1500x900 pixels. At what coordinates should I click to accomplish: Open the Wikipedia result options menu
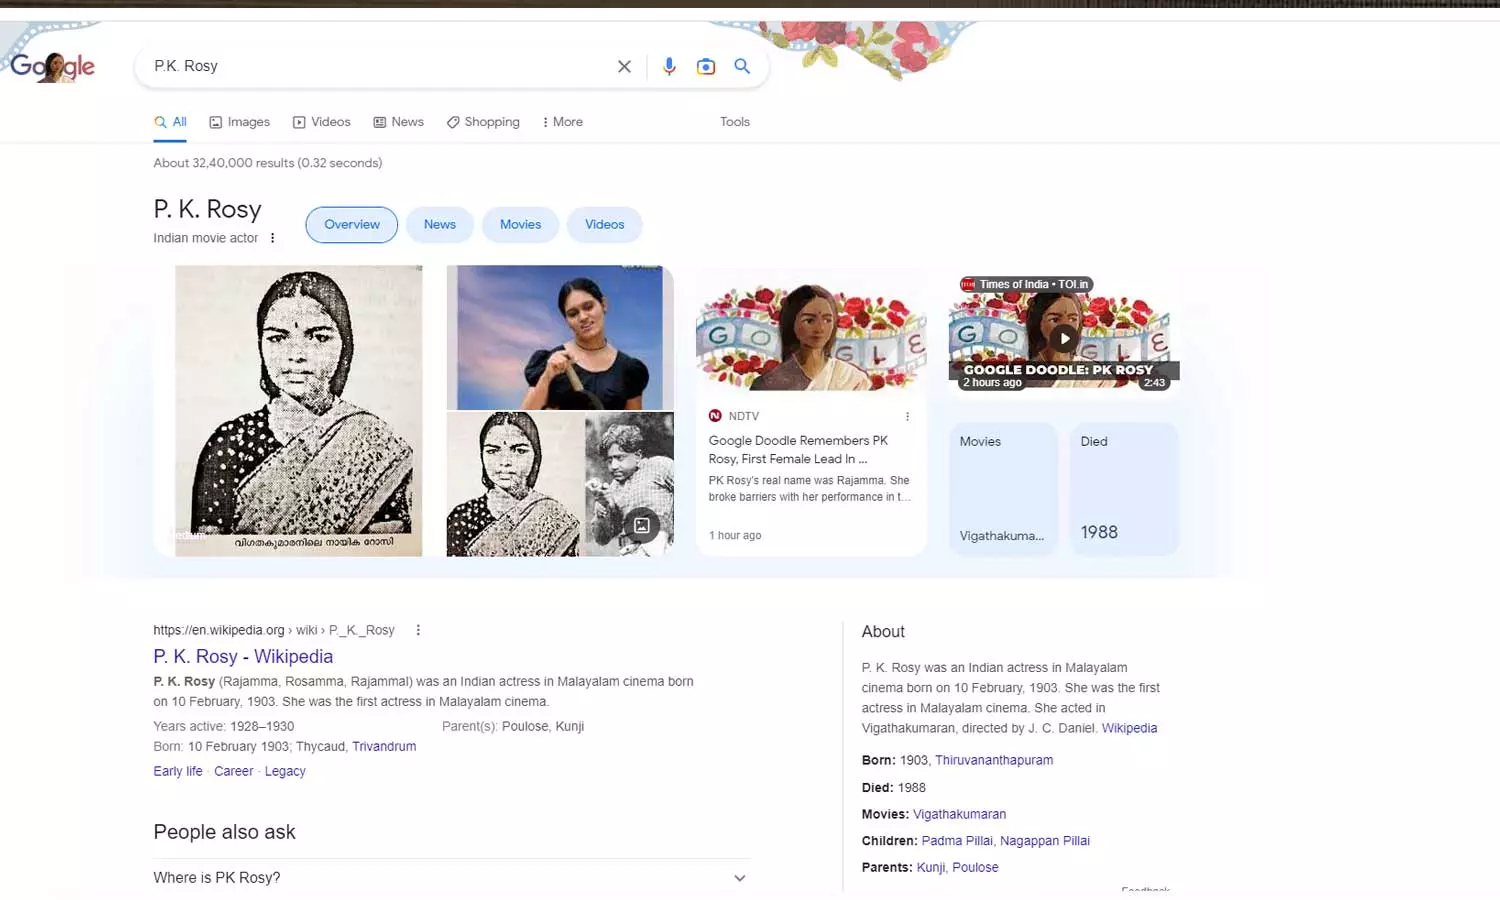click(x=418, y=630)
